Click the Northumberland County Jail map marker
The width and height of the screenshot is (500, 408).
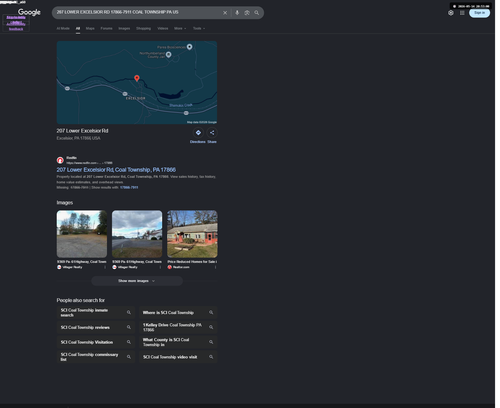(x=169, y=55)
